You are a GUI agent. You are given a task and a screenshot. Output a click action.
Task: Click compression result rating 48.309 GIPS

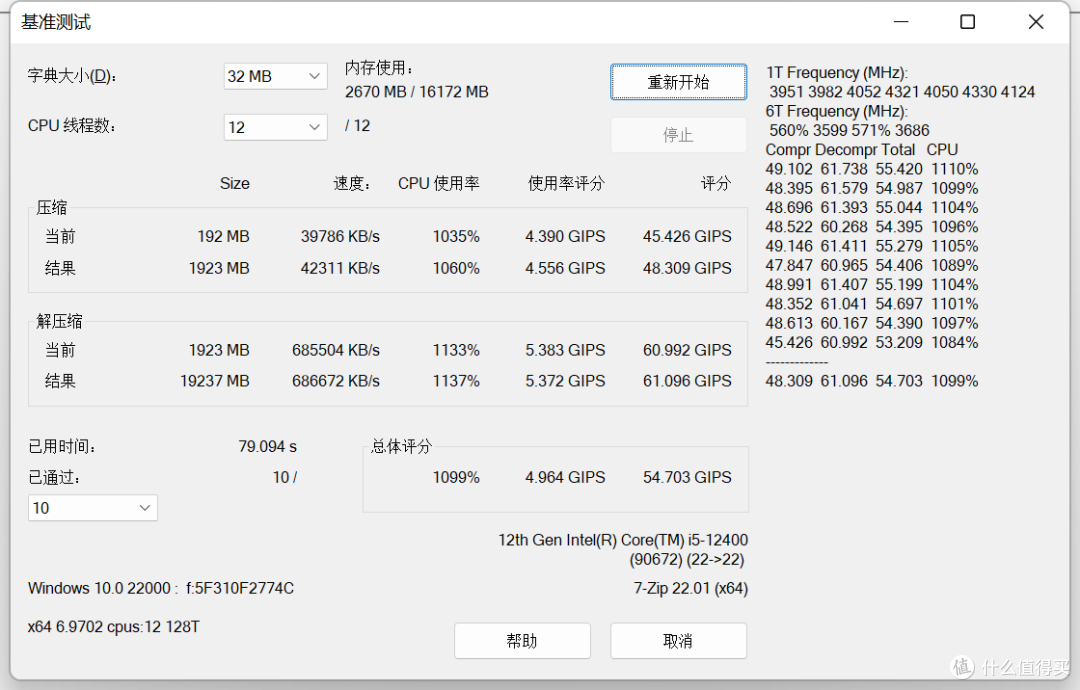[x=687, y=269]
